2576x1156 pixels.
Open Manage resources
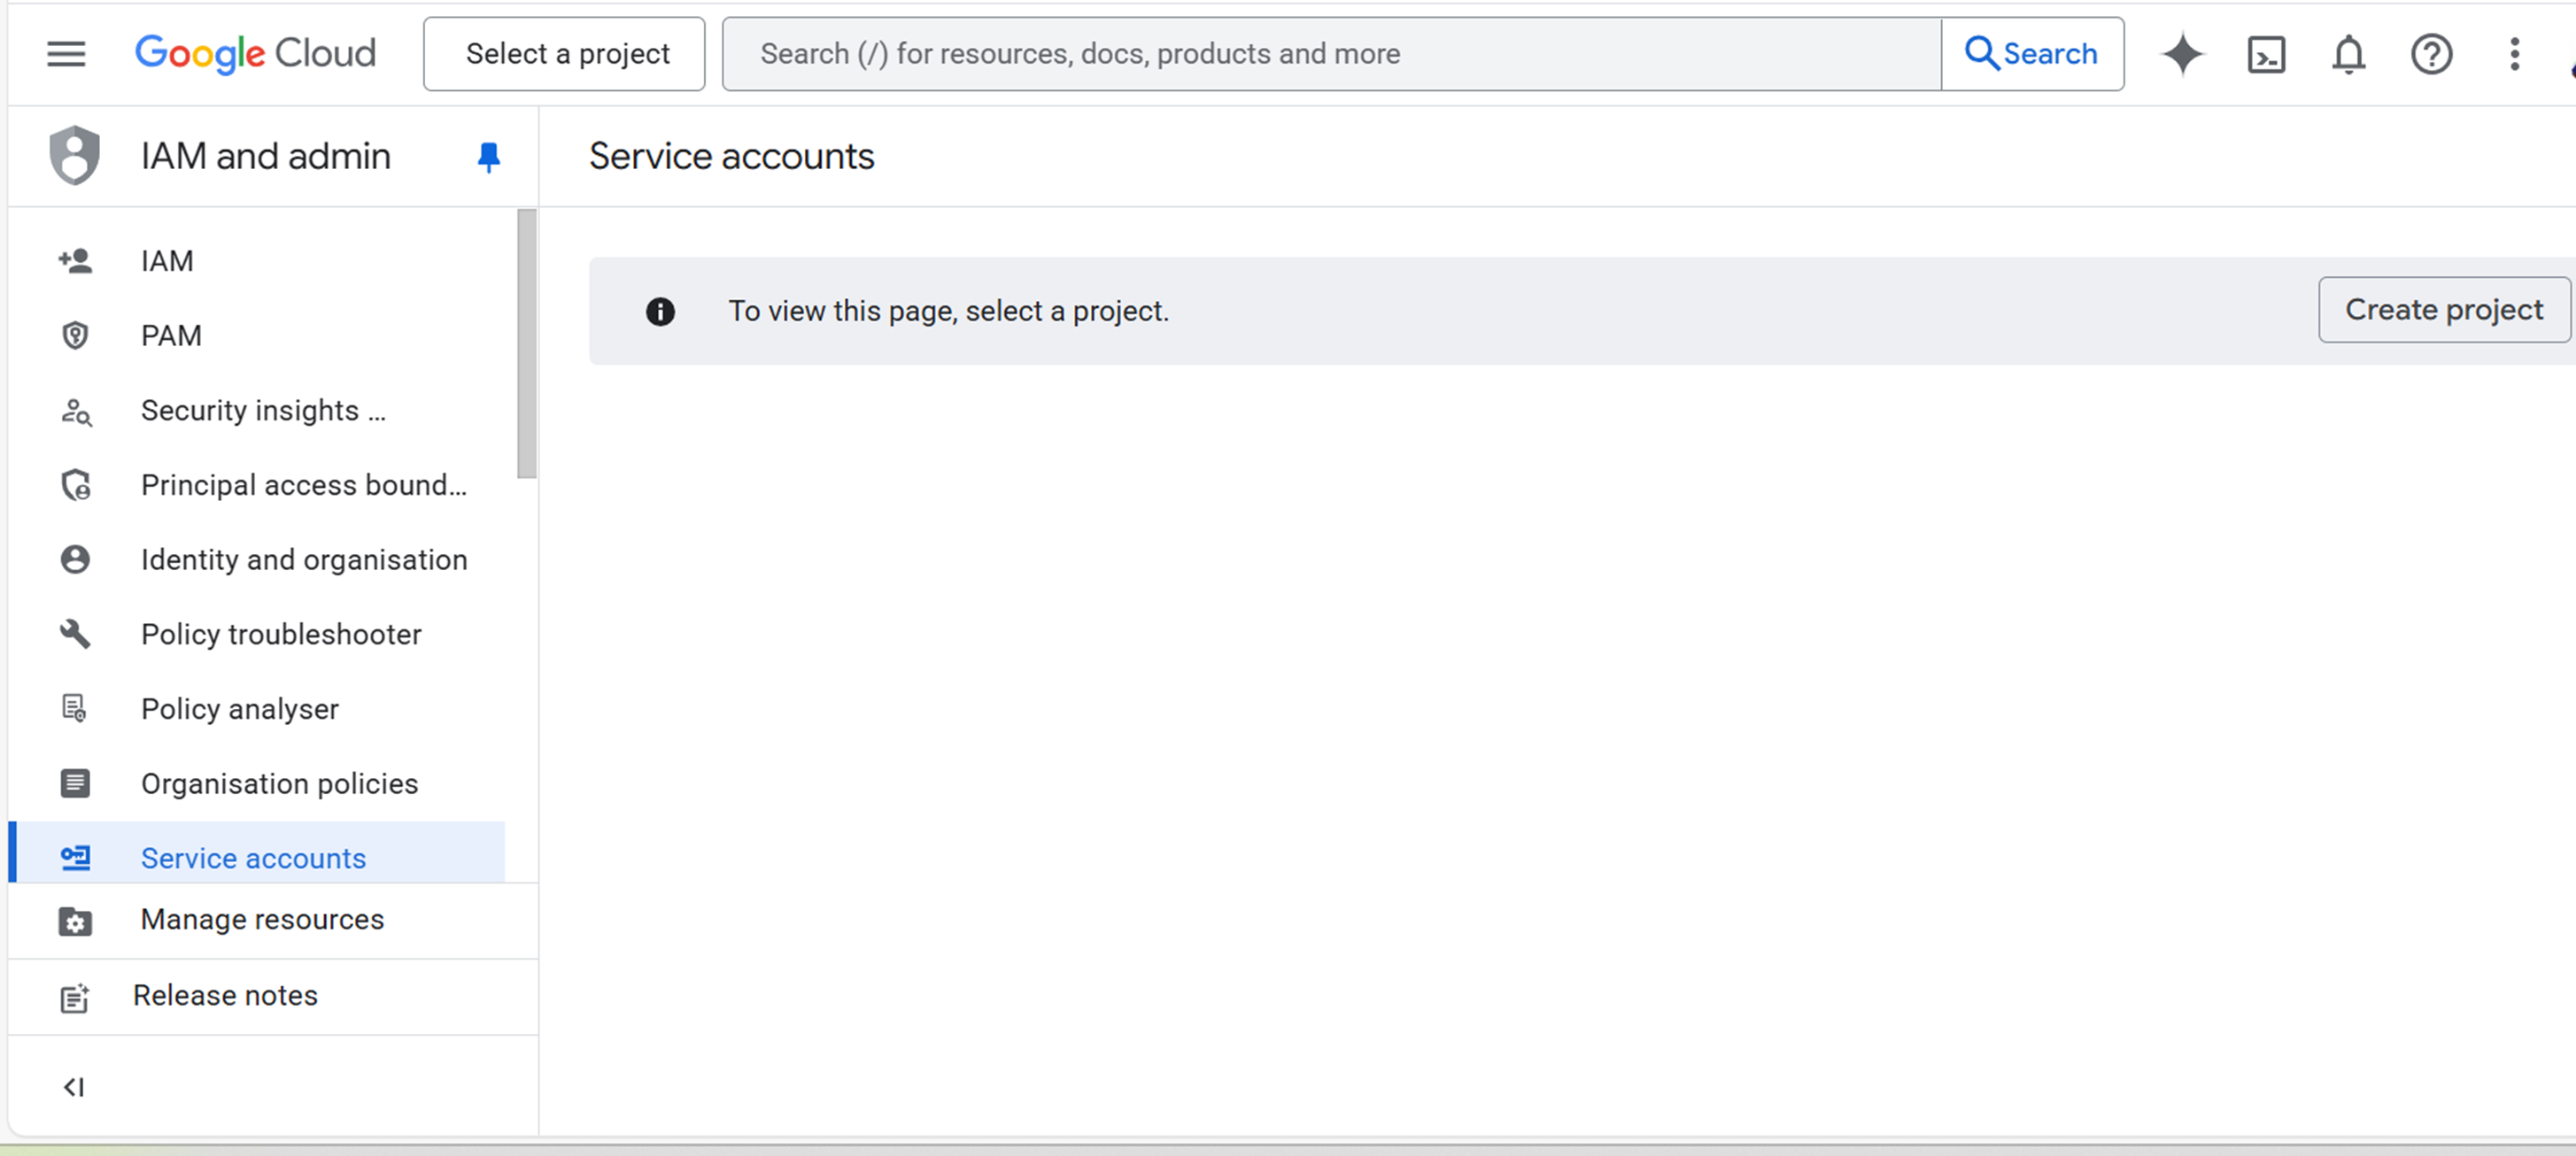(x=262, y=920)
